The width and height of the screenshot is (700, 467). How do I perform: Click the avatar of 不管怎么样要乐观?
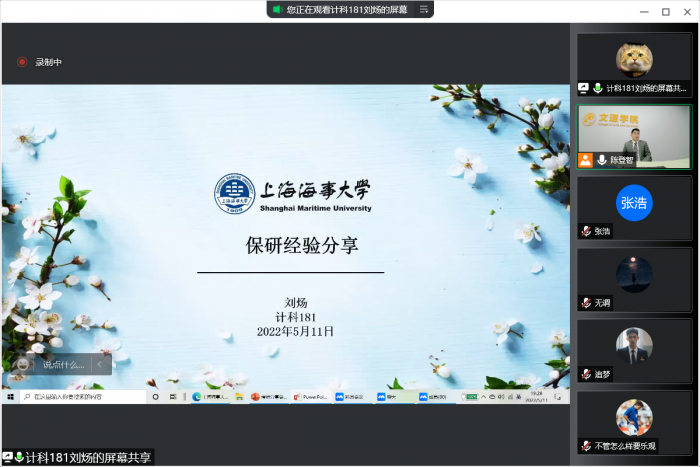click(x=634, y=417)
